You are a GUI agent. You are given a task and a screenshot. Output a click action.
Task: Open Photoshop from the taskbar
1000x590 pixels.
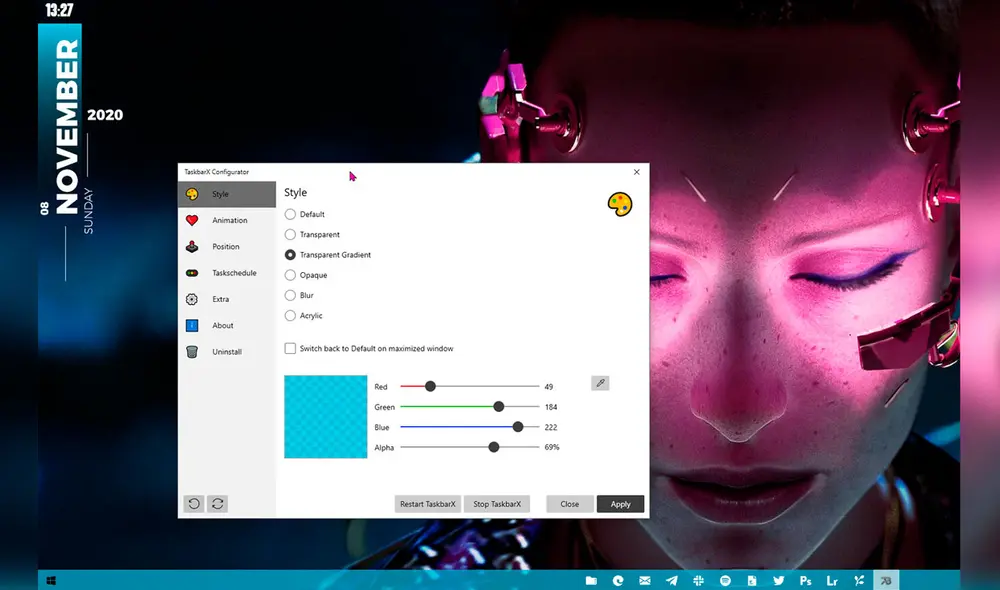(x=805, y=580)
